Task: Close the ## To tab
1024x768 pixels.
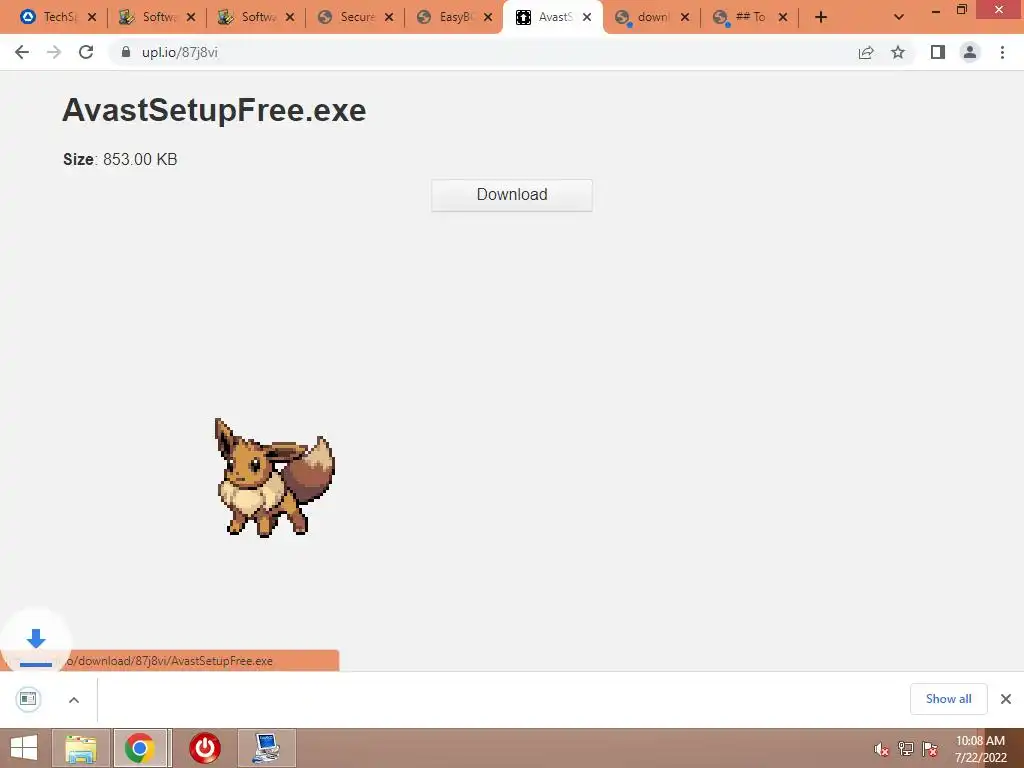Action: coord(783,17)
